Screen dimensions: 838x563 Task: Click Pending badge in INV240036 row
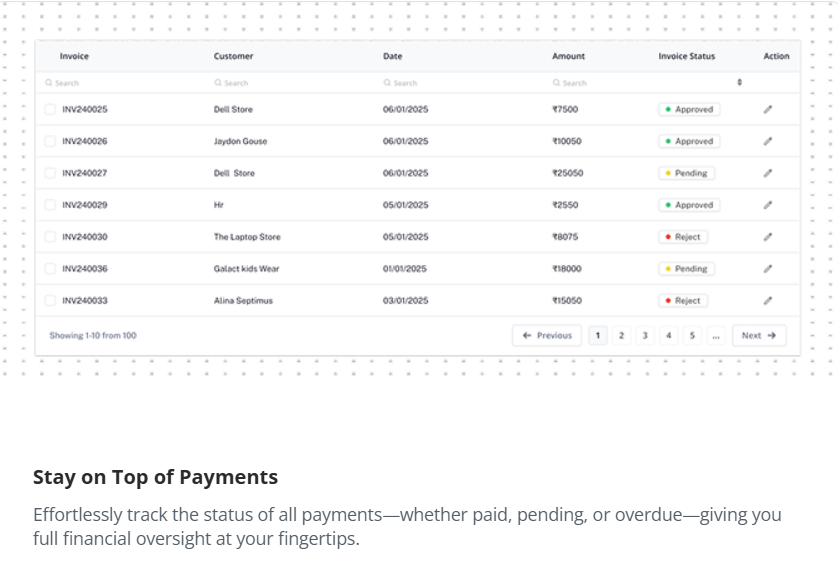pyautogui.click(x=686, y=268)
